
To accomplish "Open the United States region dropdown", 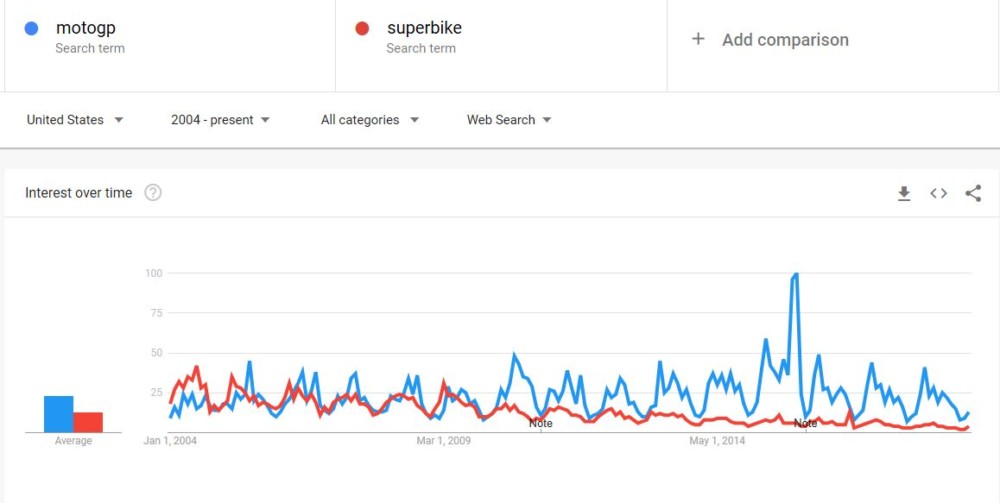I will (75, 120).
